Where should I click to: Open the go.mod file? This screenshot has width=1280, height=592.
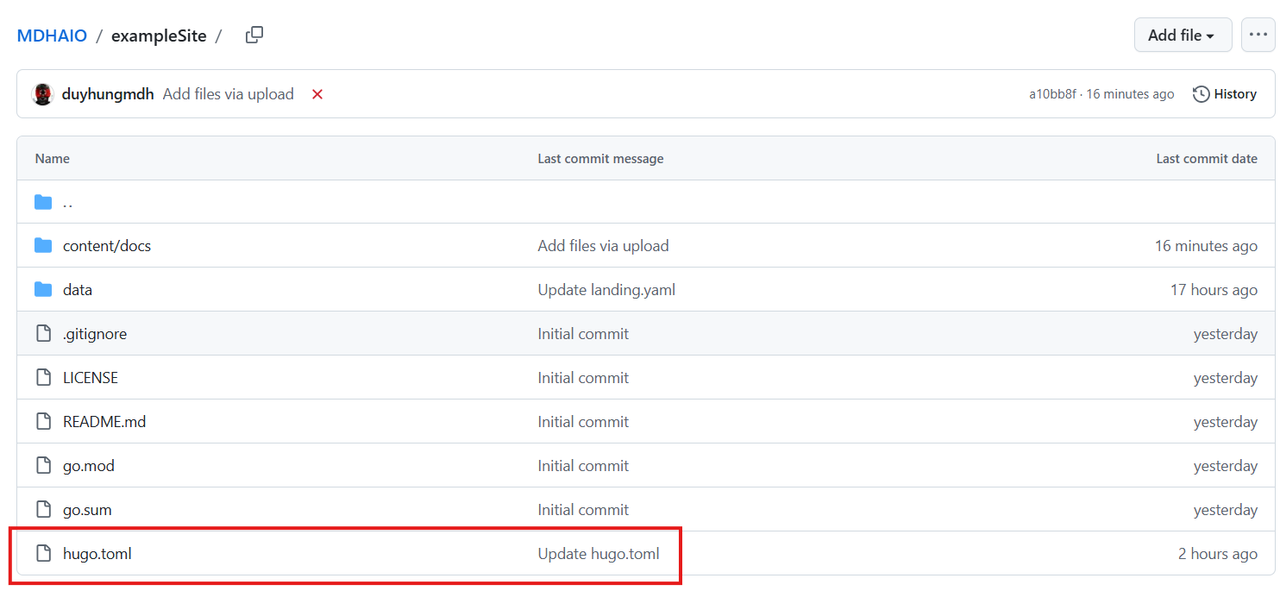tap(89, 466)
